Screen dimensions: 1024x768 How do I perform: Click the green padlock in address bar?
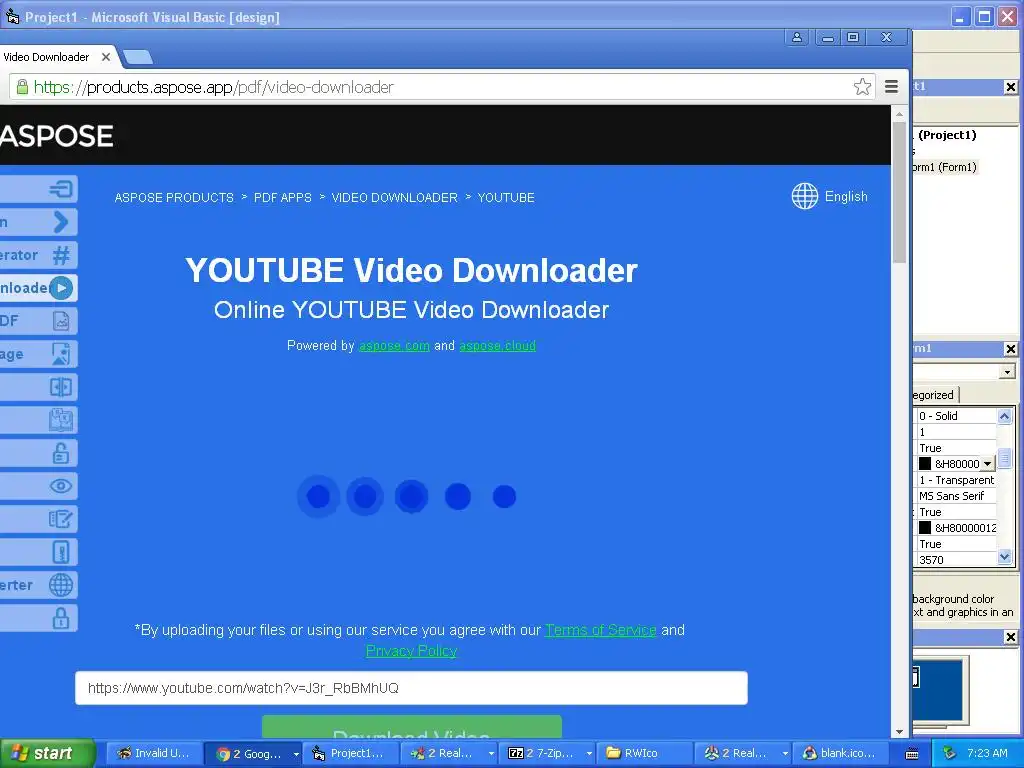[22, 87]
